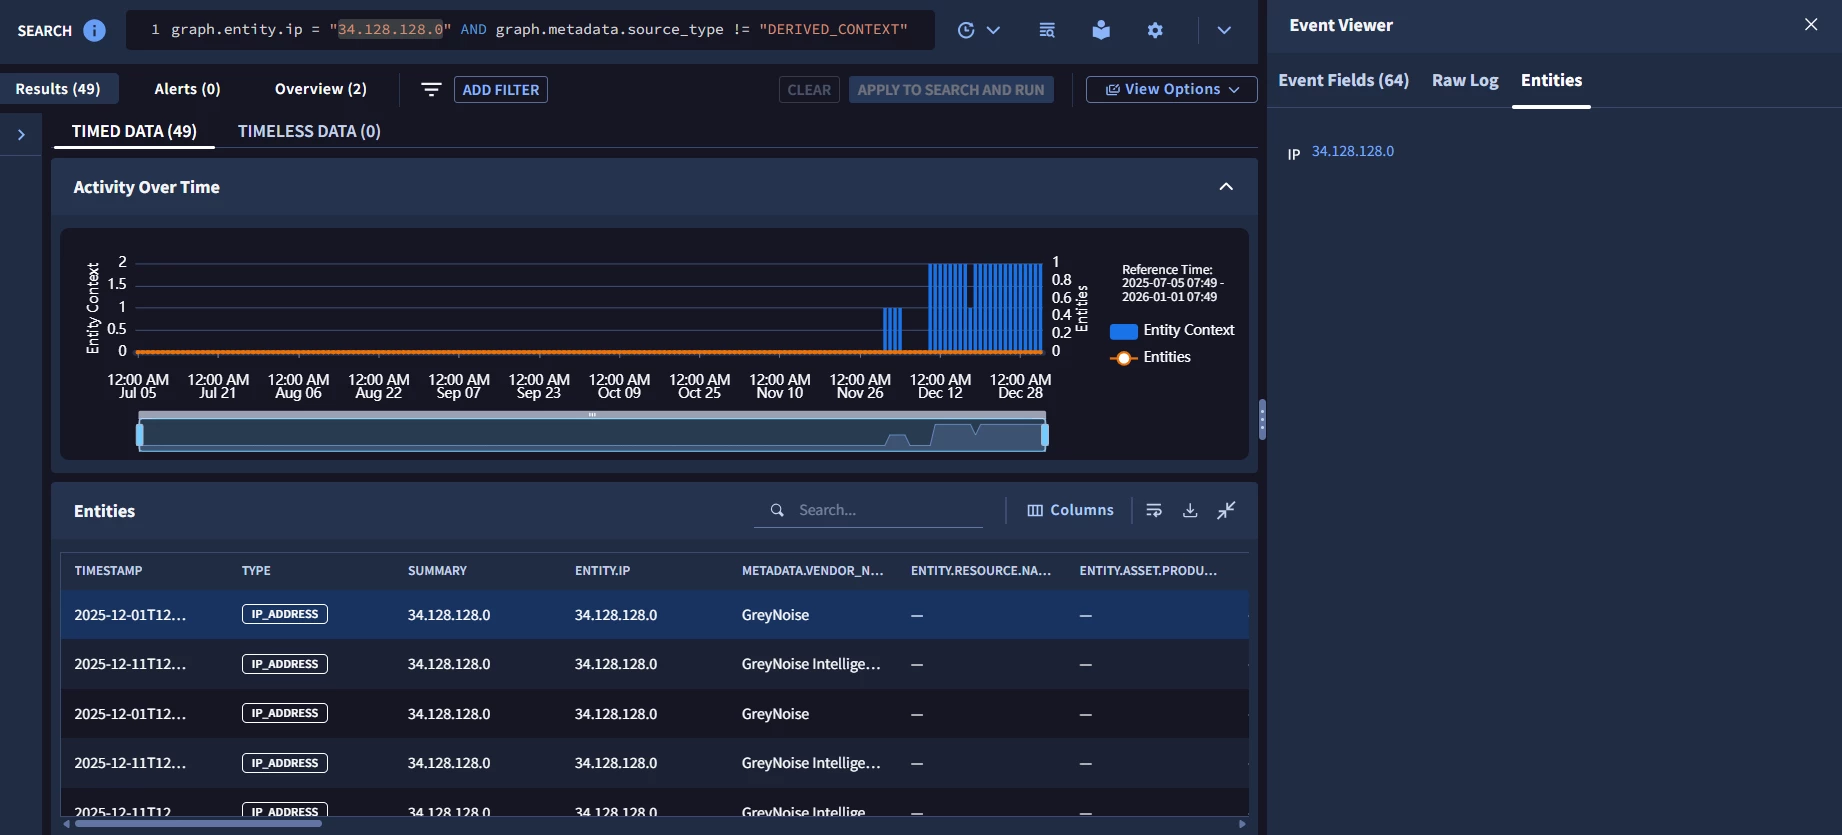The height and width of the screenshot is (835, 1842).
Task: Toggle Entity Context legend series
Action: coord(1172,330)
